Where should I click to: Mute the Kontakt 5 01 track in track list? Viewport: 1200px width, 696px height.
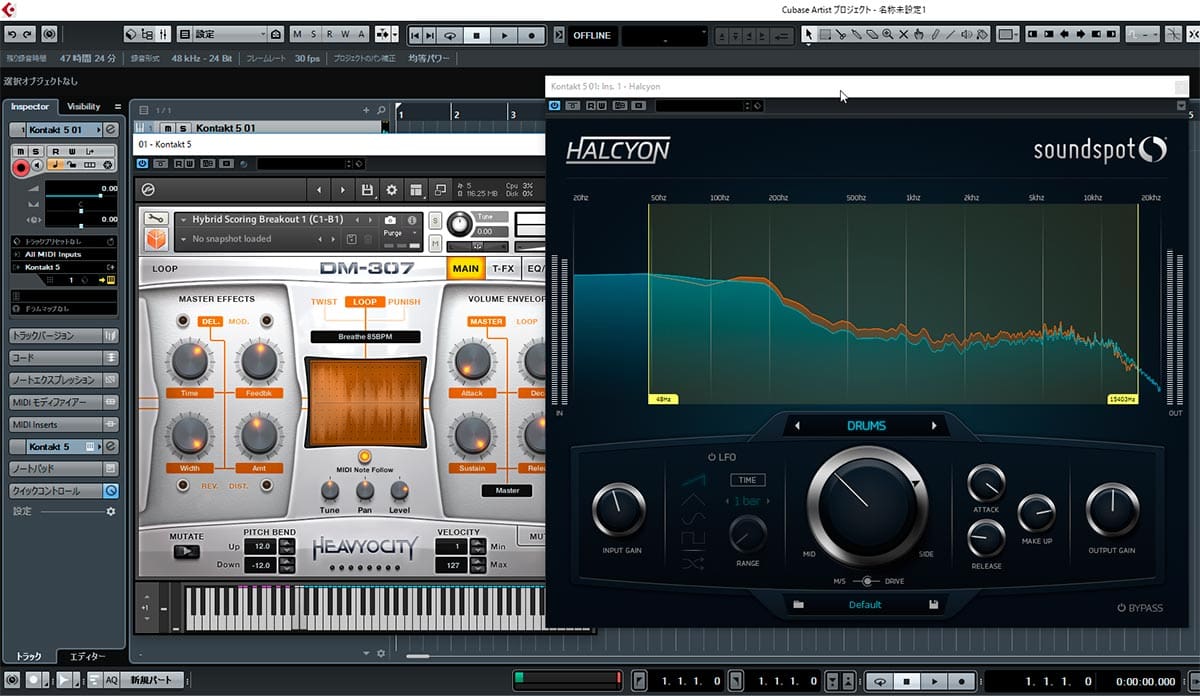[x=168, y=128]
